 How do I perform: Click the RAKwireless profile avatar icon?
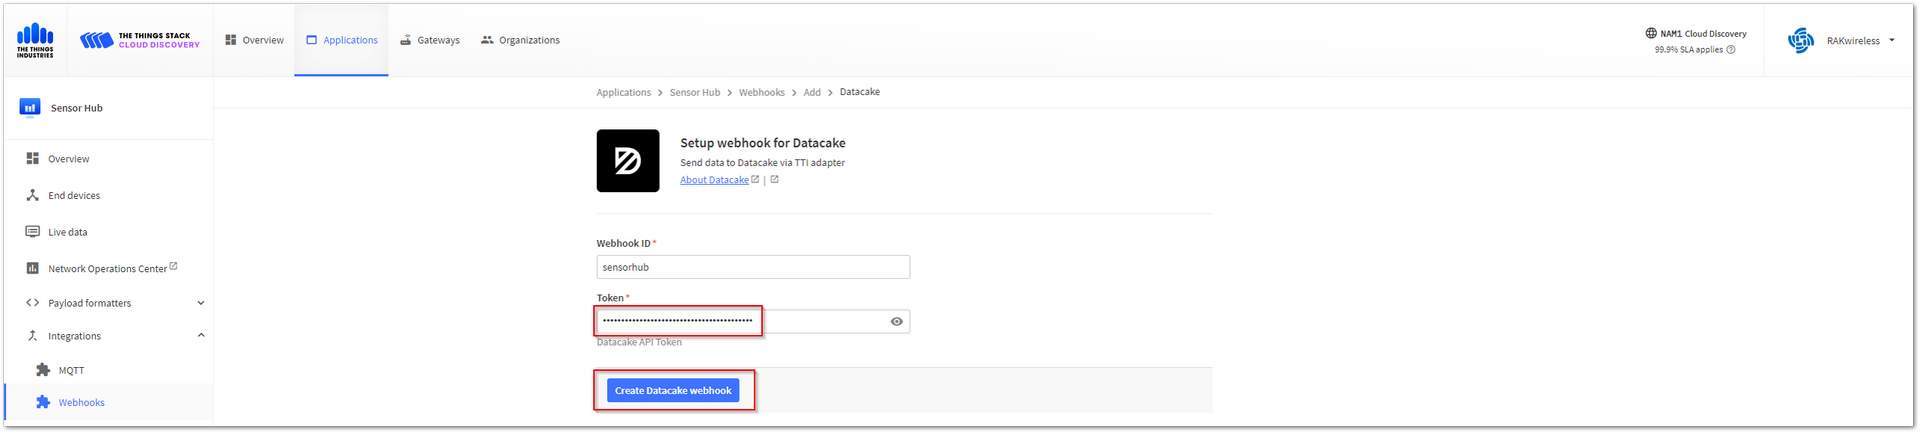click(1801, 40)
